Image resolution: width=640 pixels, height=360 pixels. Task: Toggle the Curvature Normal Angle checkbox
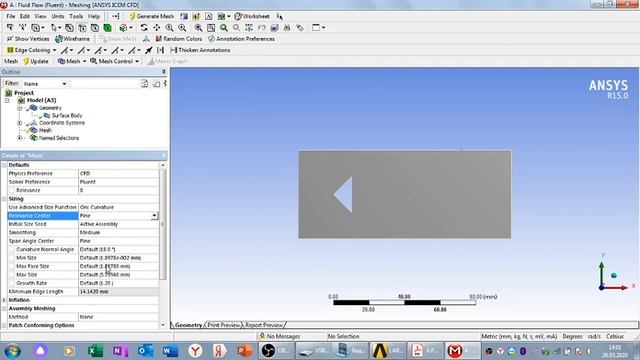point(11,249)
